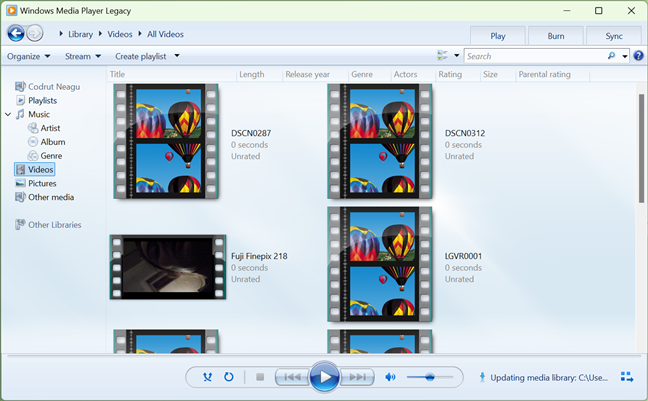Image resolution: width=648 pixels, height=401 pixels.
Task: Select the DSCN0287 video thumbnail
Action: [x=166, y=141]
